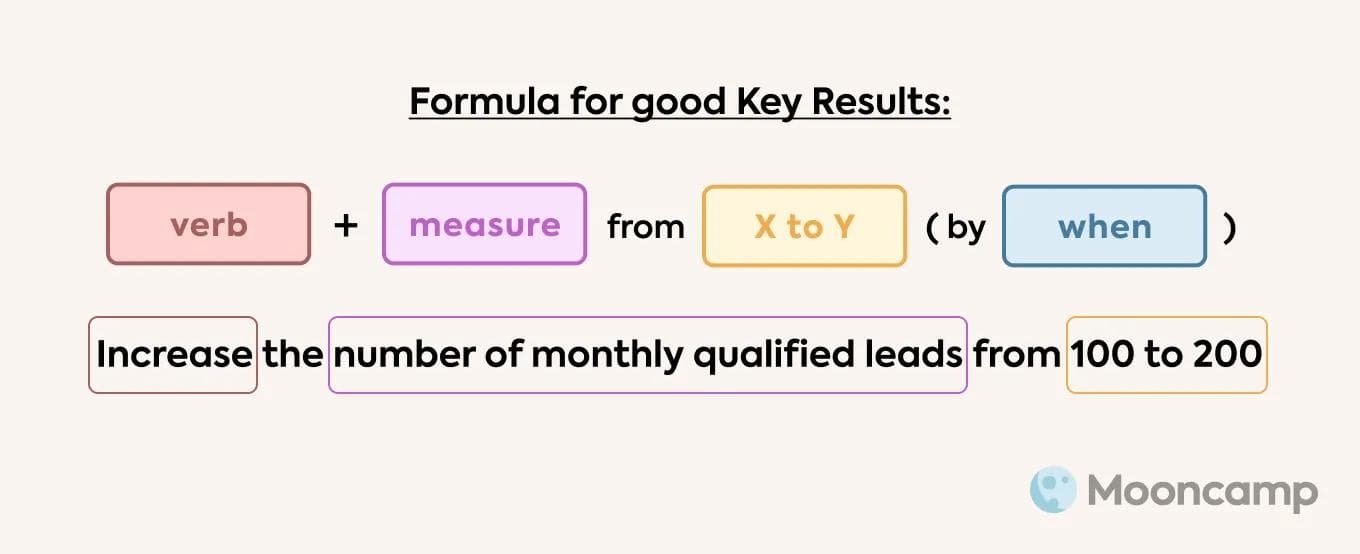
Task: Click the closing parenthesis after "when"
Action: pyautogui.click(x=1229, y=228)
